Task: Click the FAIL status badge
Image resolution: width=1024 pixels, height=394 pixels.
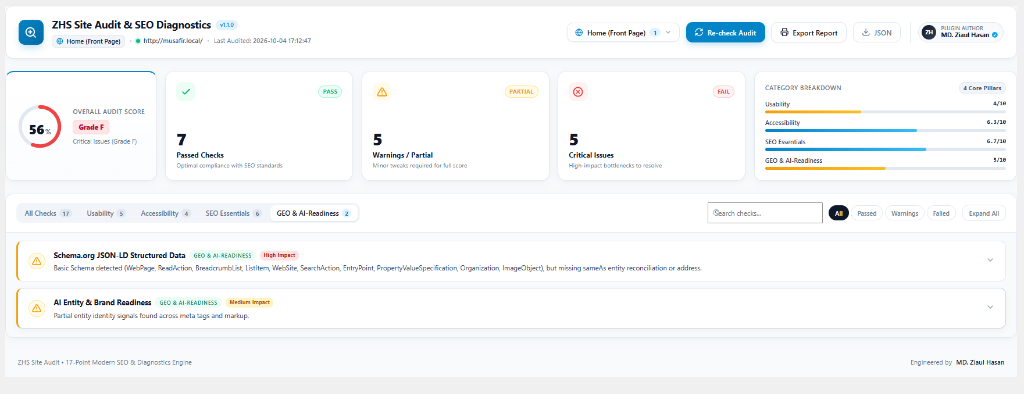Action: point(723,91)
